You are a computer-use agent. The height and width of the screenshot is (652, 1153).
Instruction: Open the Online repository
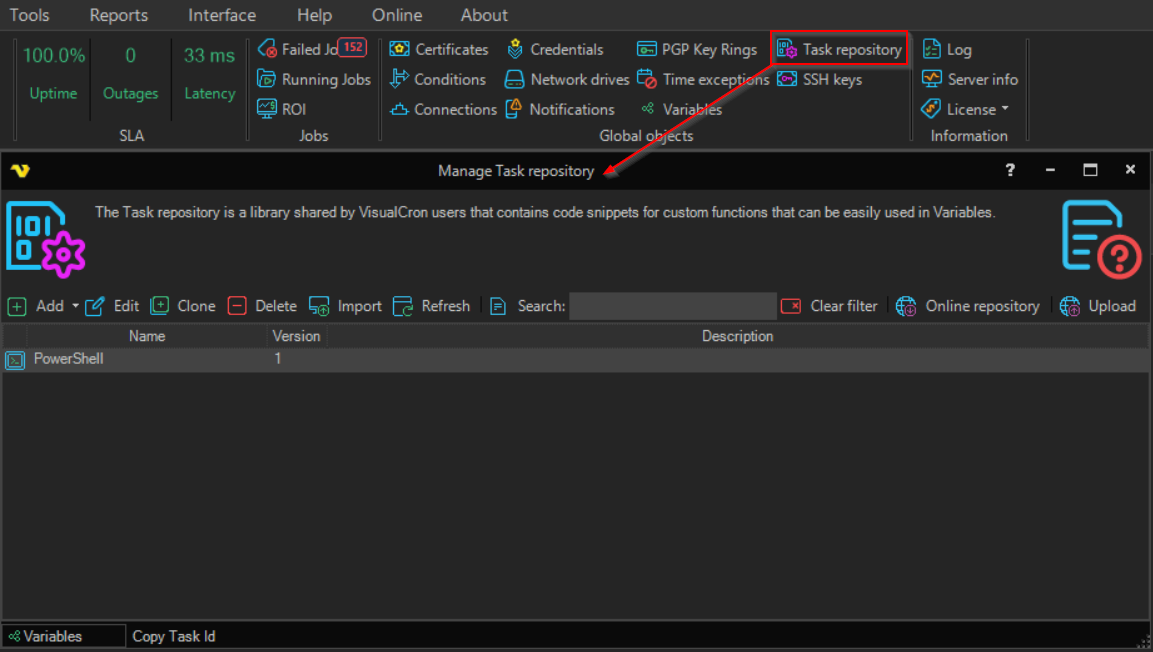[x=968, y=306]
